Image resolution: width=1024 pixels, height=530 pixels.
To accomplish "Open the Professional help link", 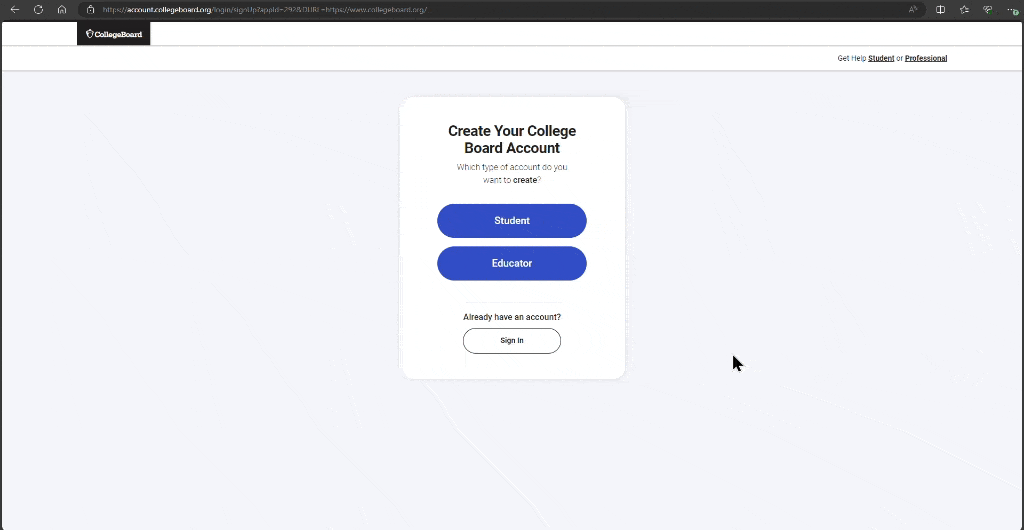I will coord(925,58).
